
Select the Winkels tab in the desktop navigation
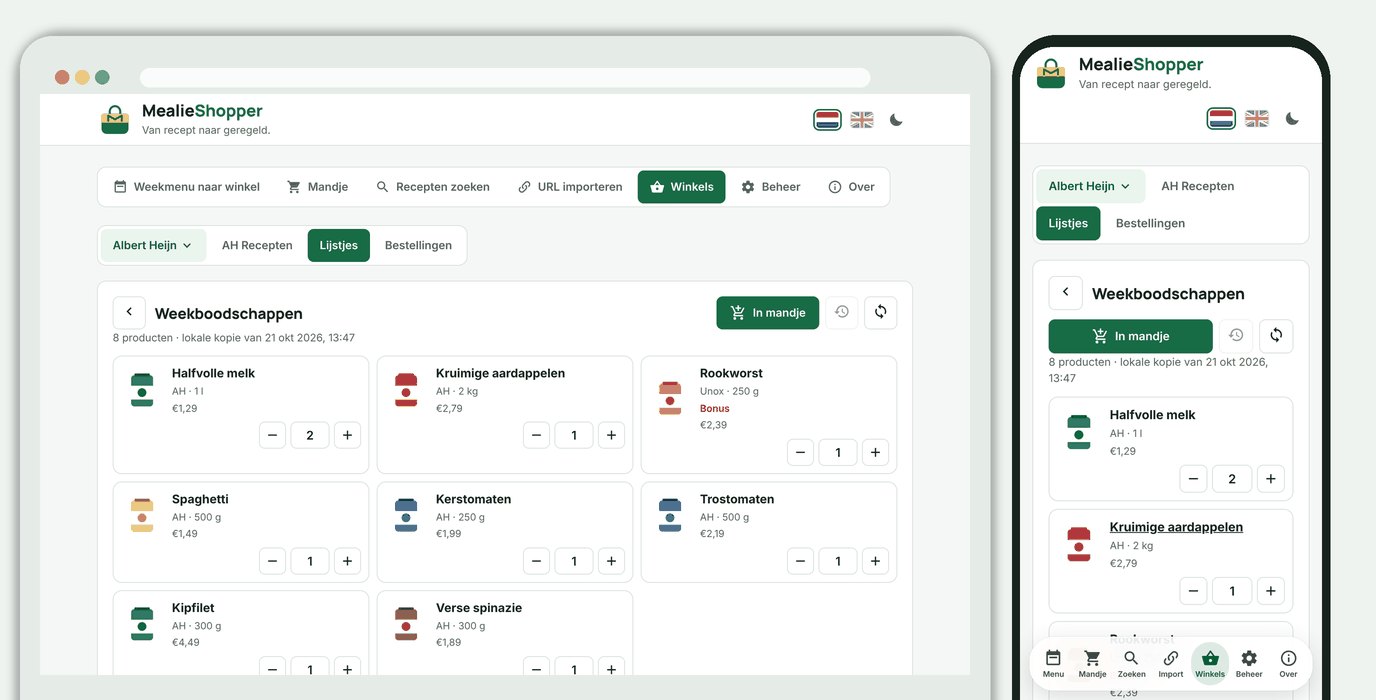click(x=682, y=187)
